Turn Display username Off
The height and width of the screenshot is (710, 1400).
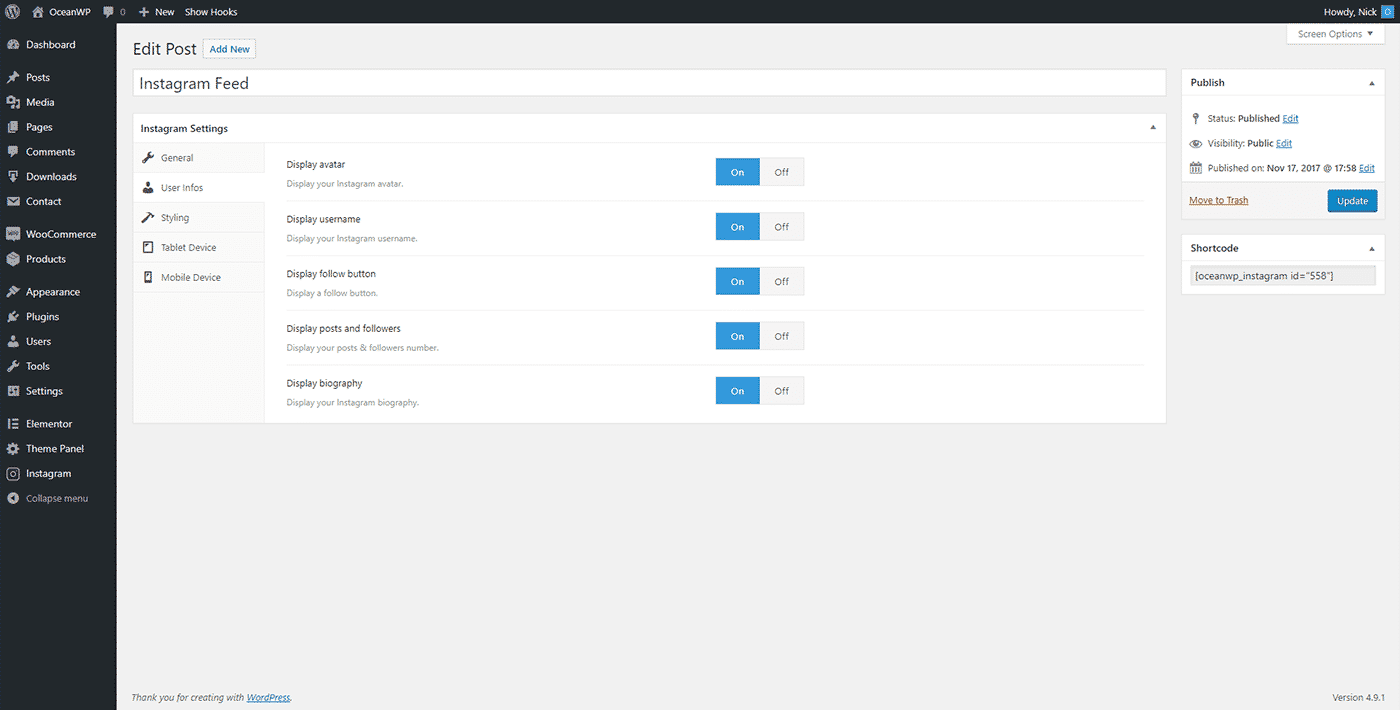pyautogui.click(x=782, y=227)
